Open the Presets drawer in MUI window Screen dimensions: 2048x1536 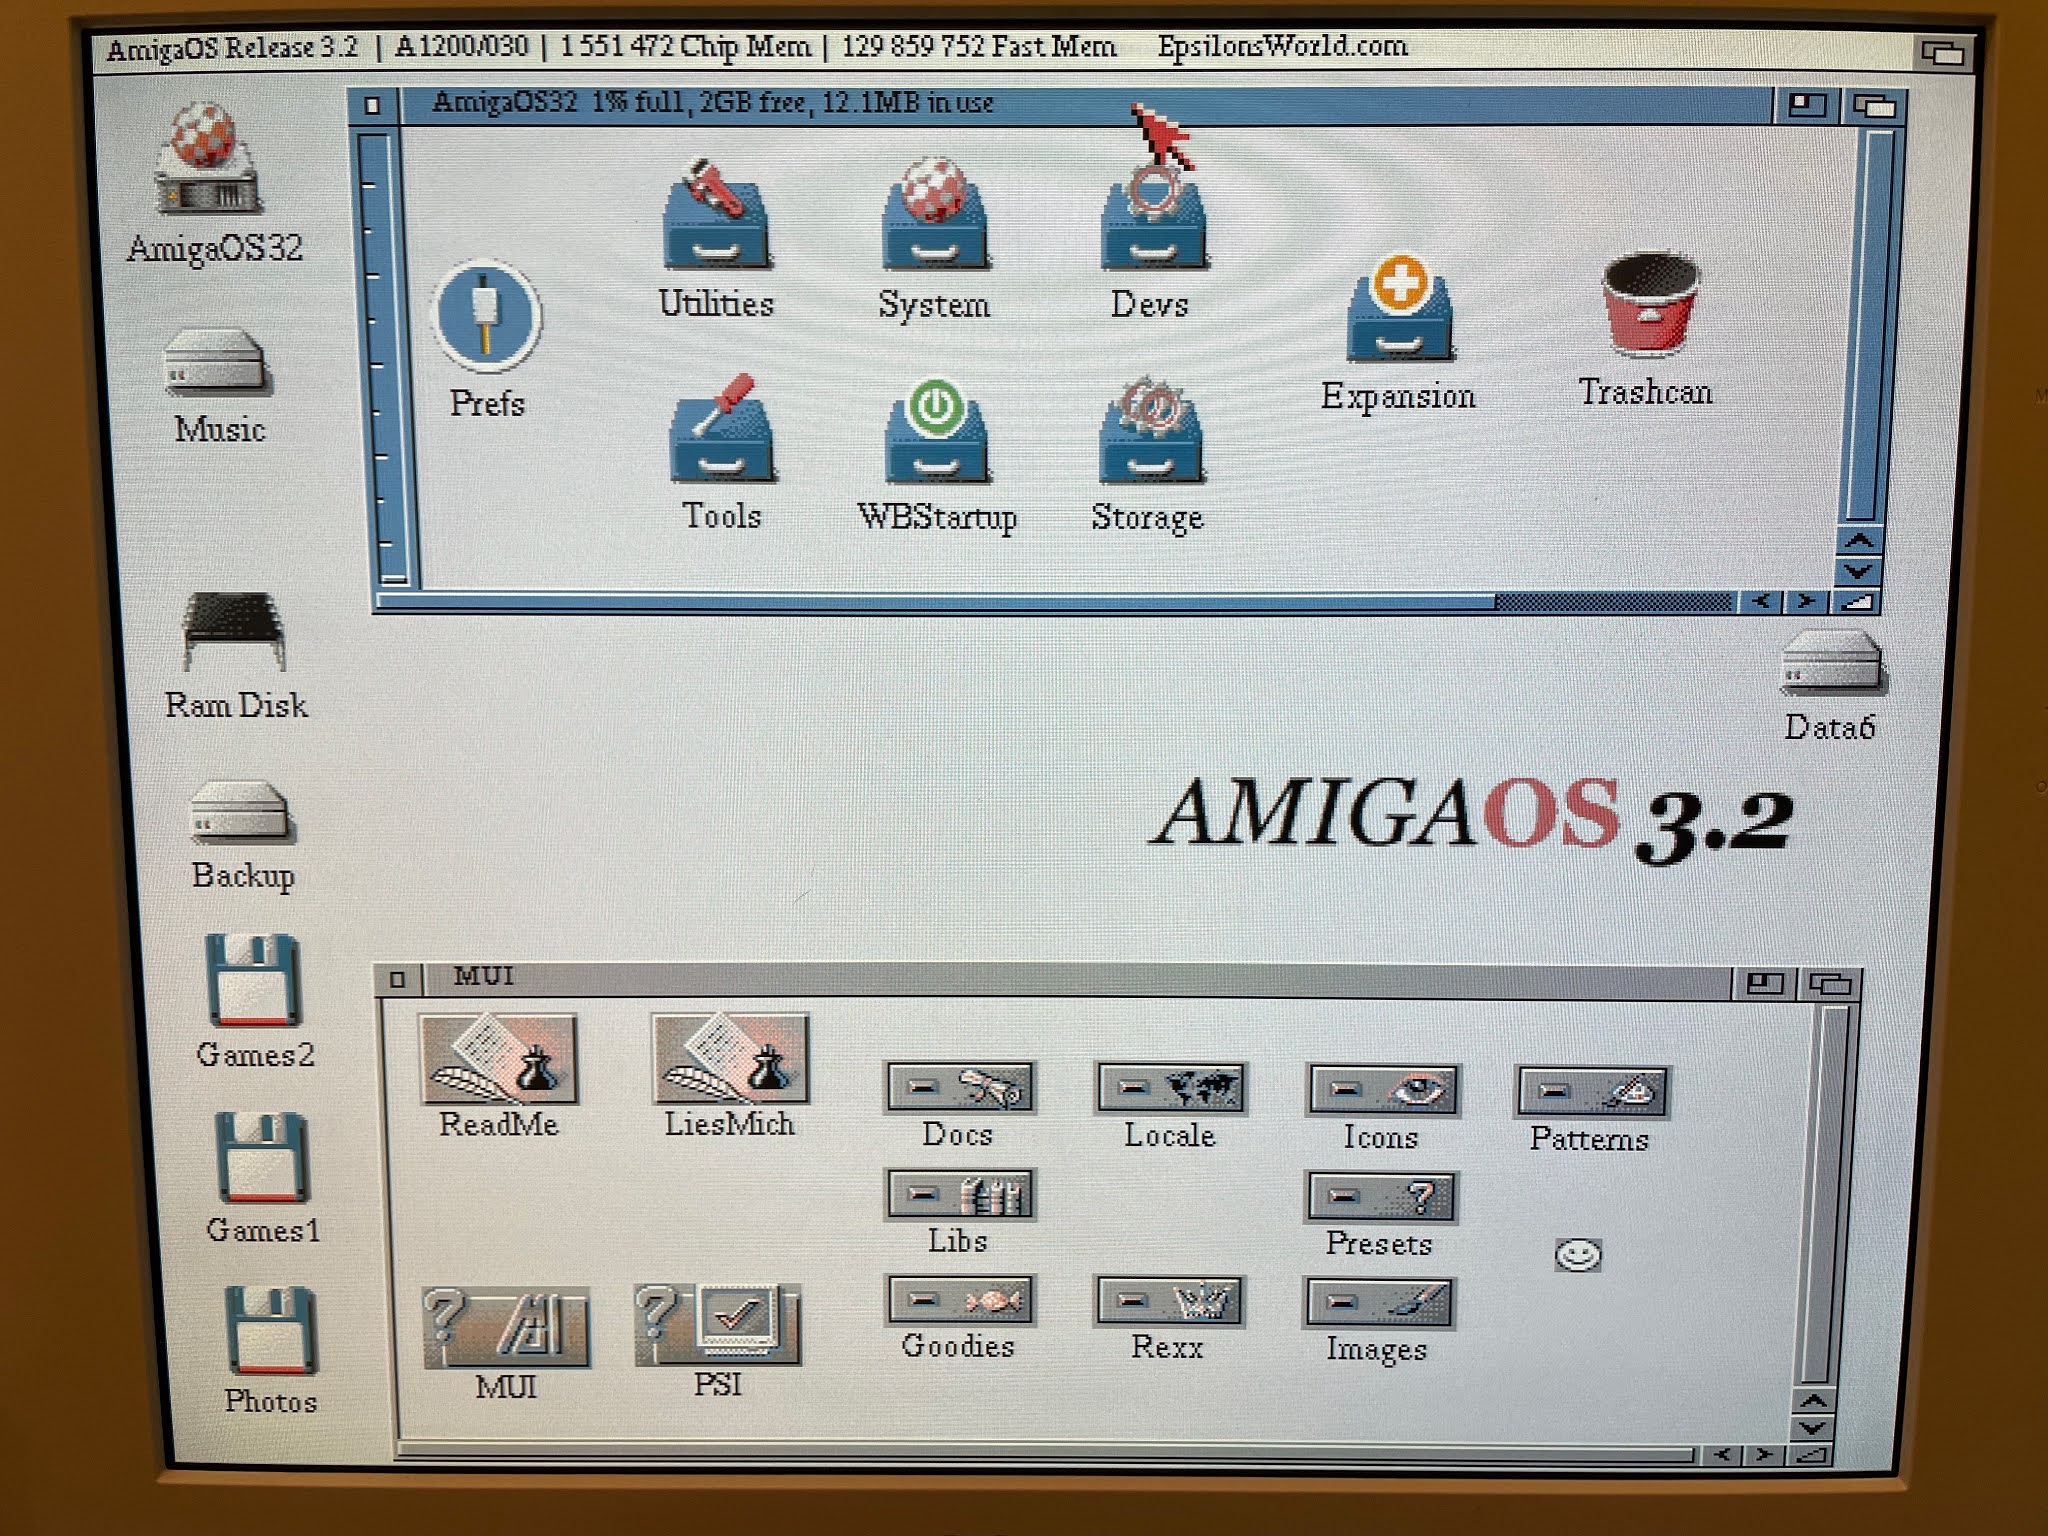pos(1380,1196)
